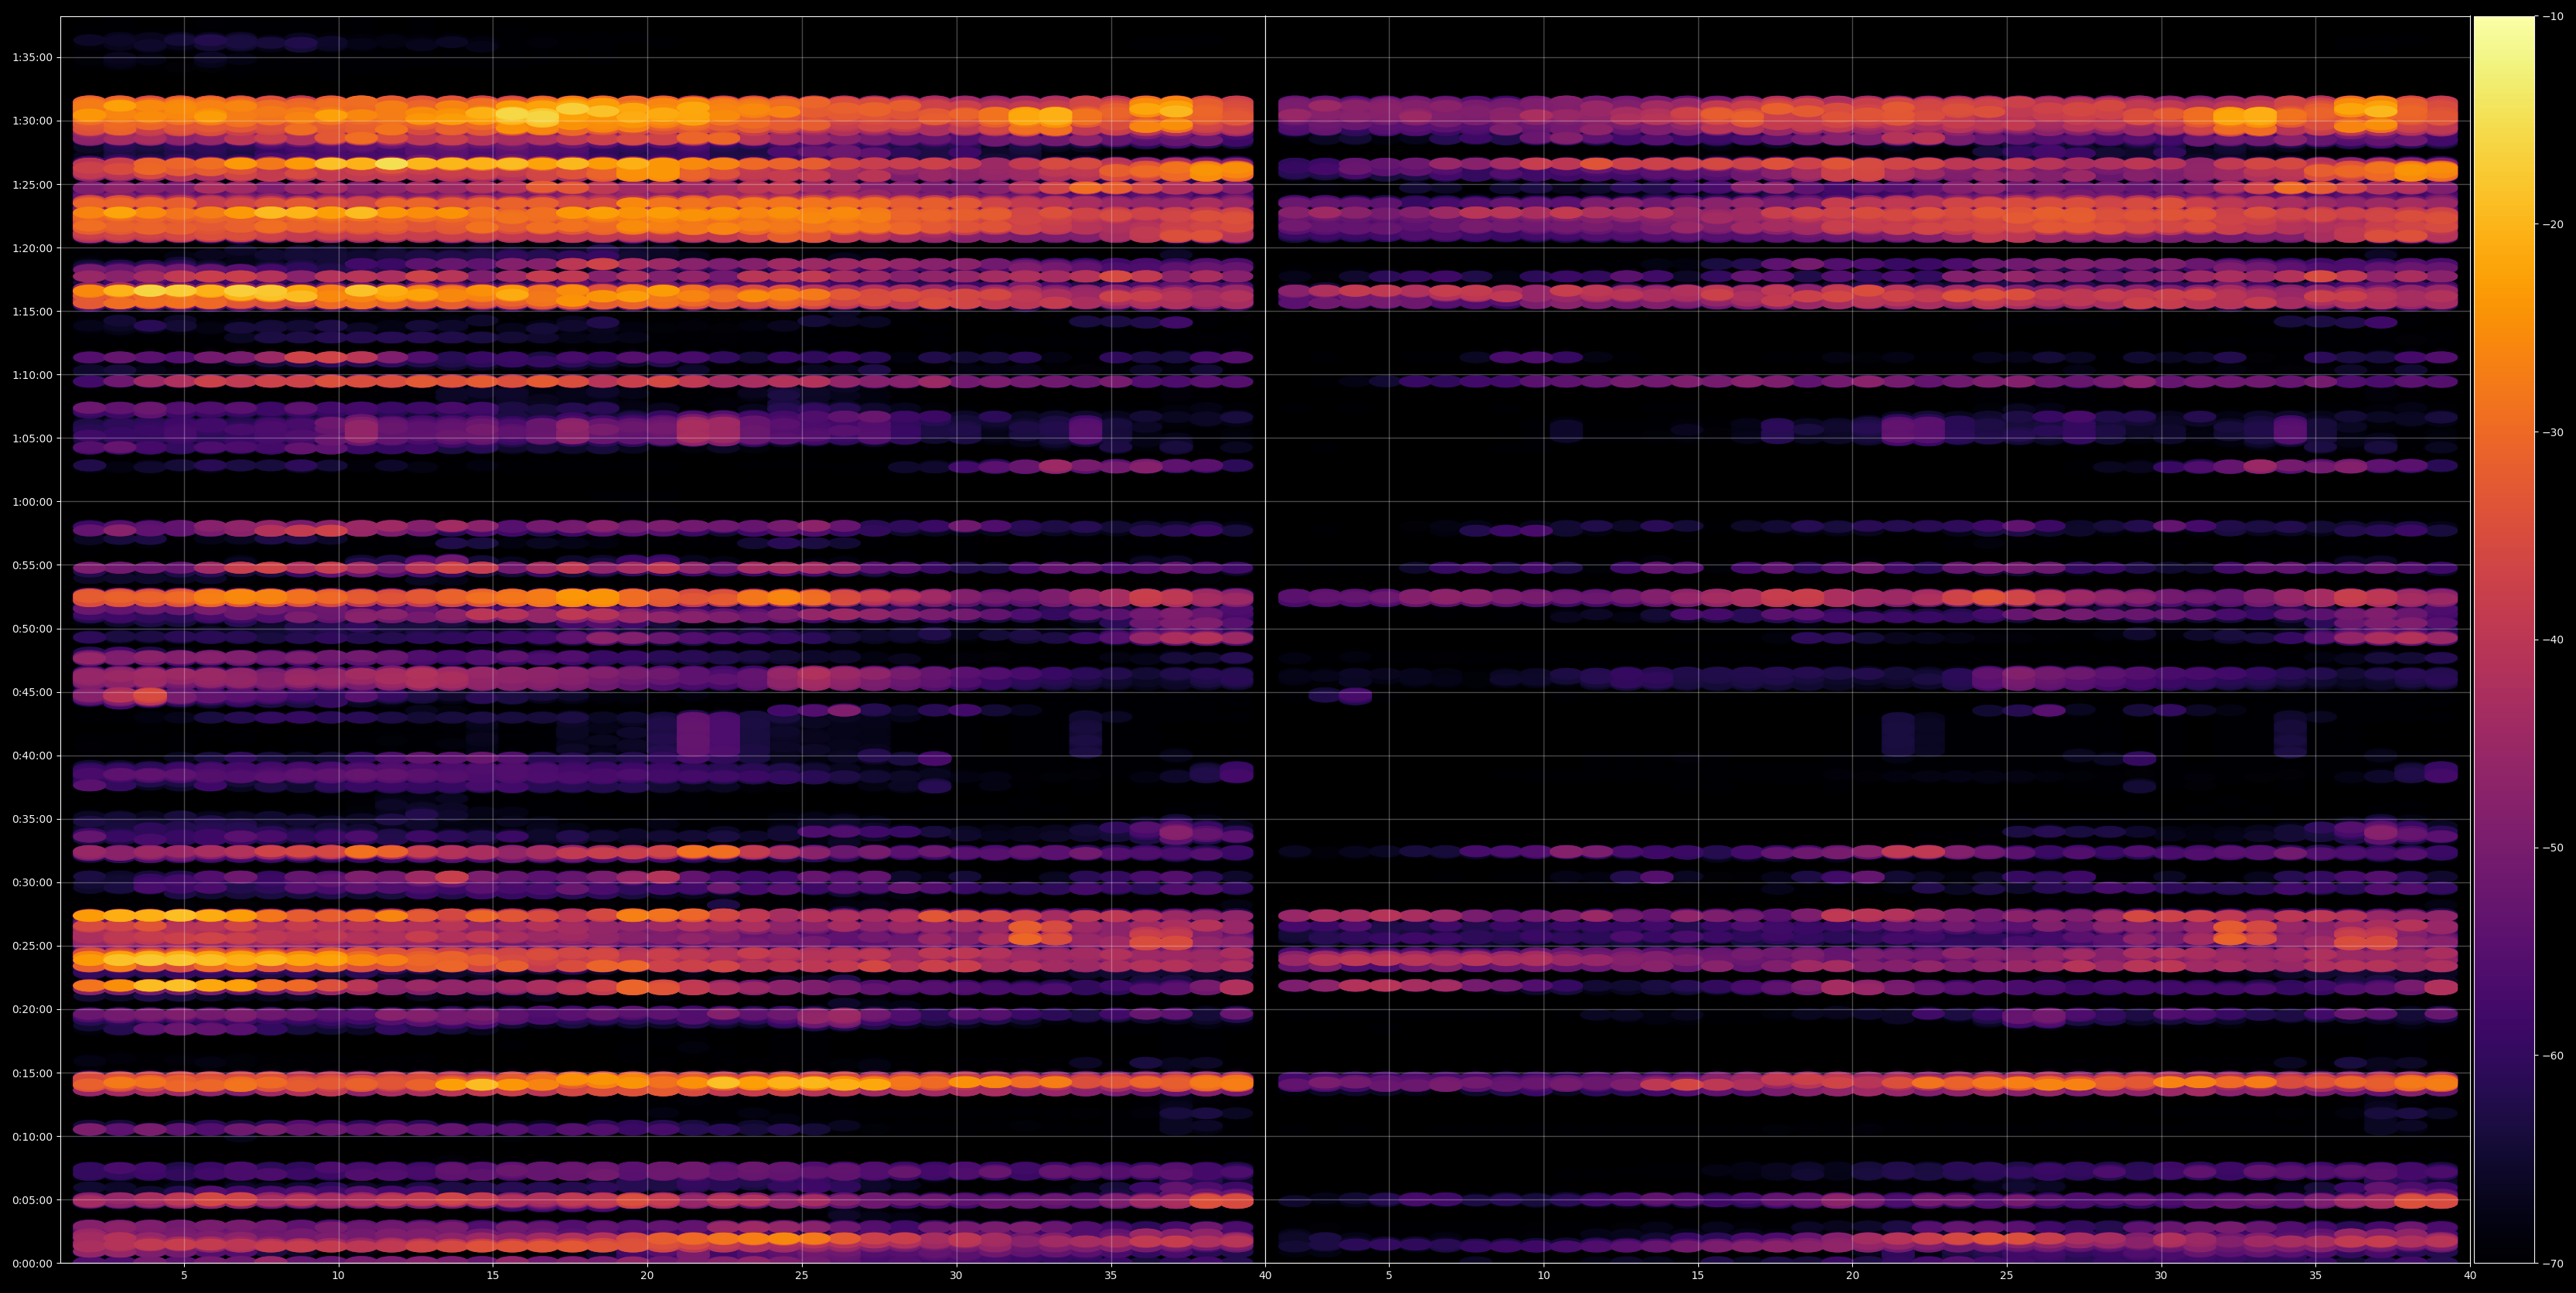The width and height of the screenshot is (2576, 1293).
Task: Click the 0:55:00 y-axis label
Action: click(x=32, y=565)
